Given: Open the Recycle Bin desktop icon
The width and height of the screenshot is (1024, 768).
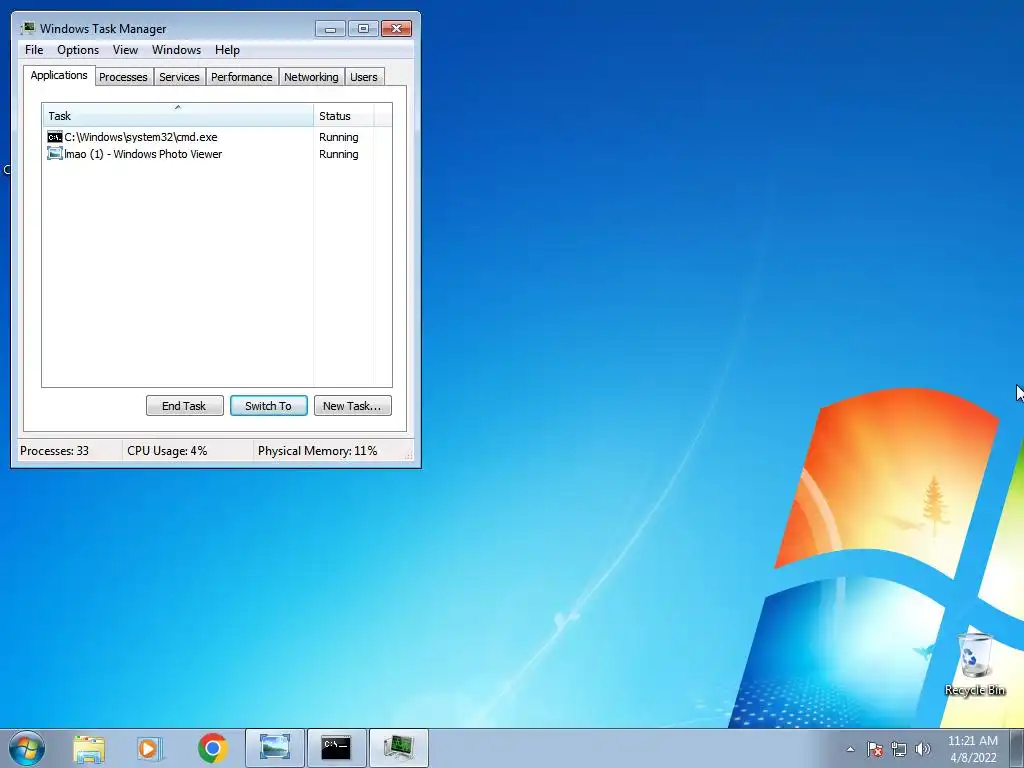Looking at the screenshot, I should [975, 664].
